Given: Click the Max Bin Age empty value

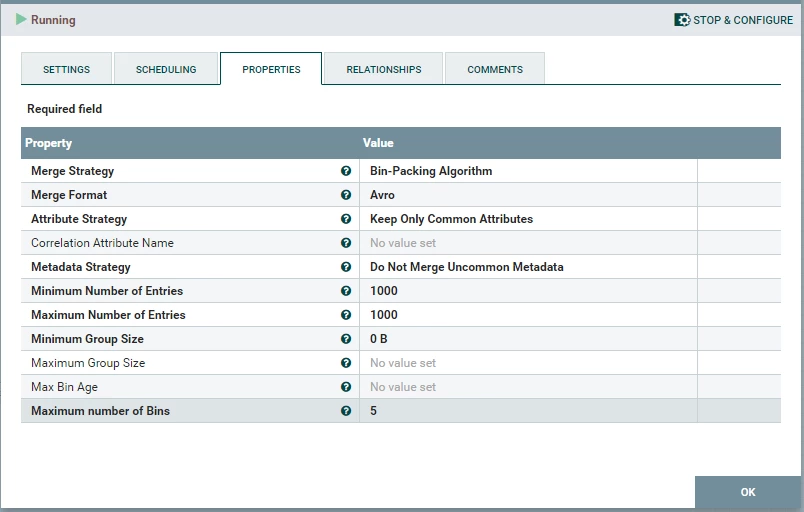Looking at the screenshot, I should (x=403, y=387).
